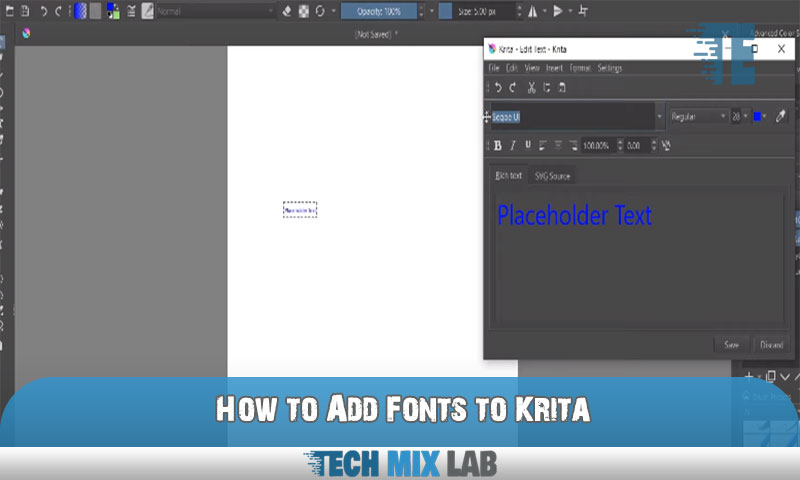
Task: Open View menu in Edit Text window
Action: (532, 68)
